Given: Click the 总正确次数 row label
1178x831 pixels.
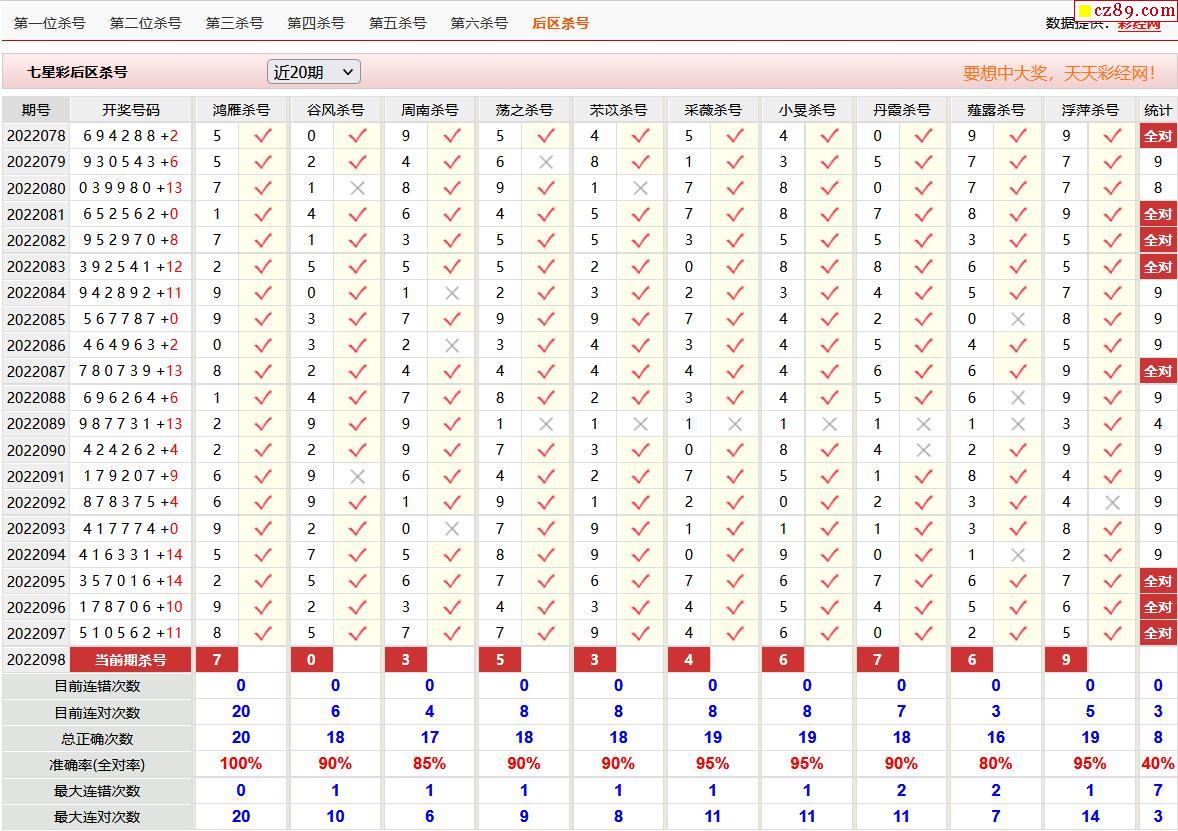Looking at the screenshot, I should pos(97,739).
